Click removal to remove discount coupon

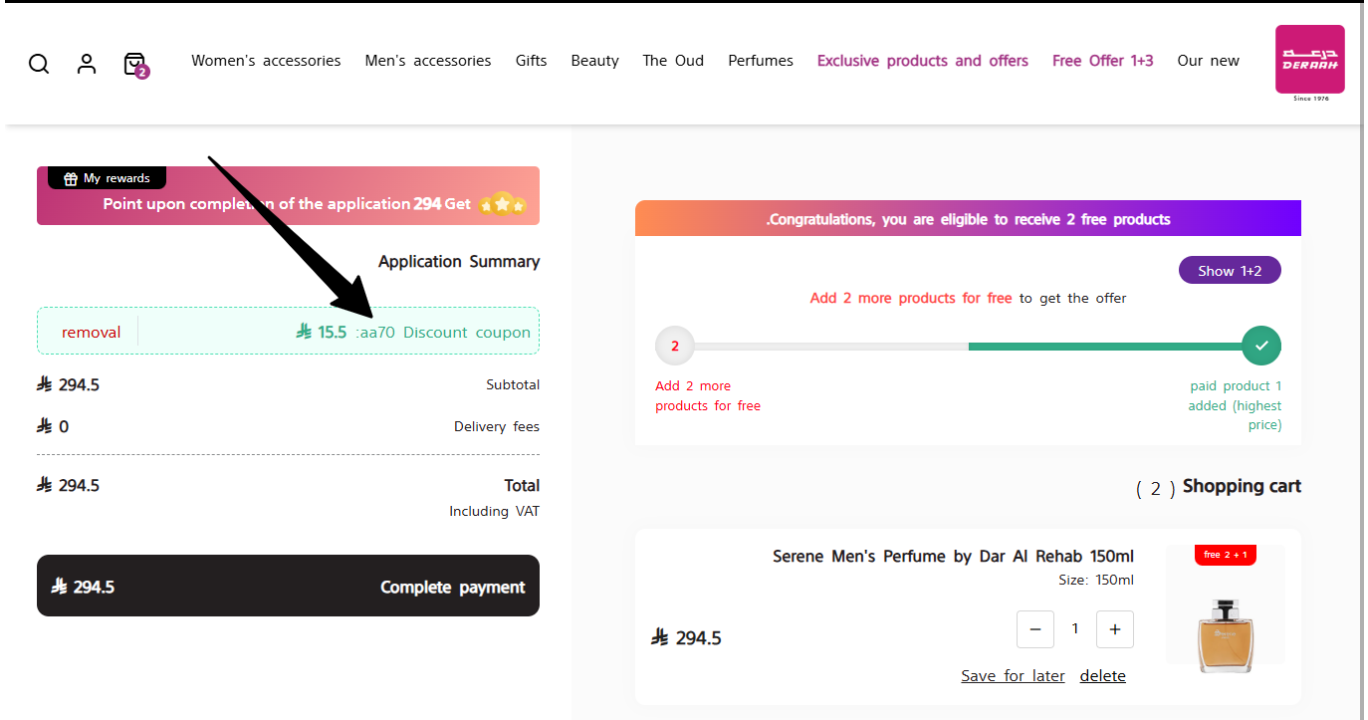(91, 332)
